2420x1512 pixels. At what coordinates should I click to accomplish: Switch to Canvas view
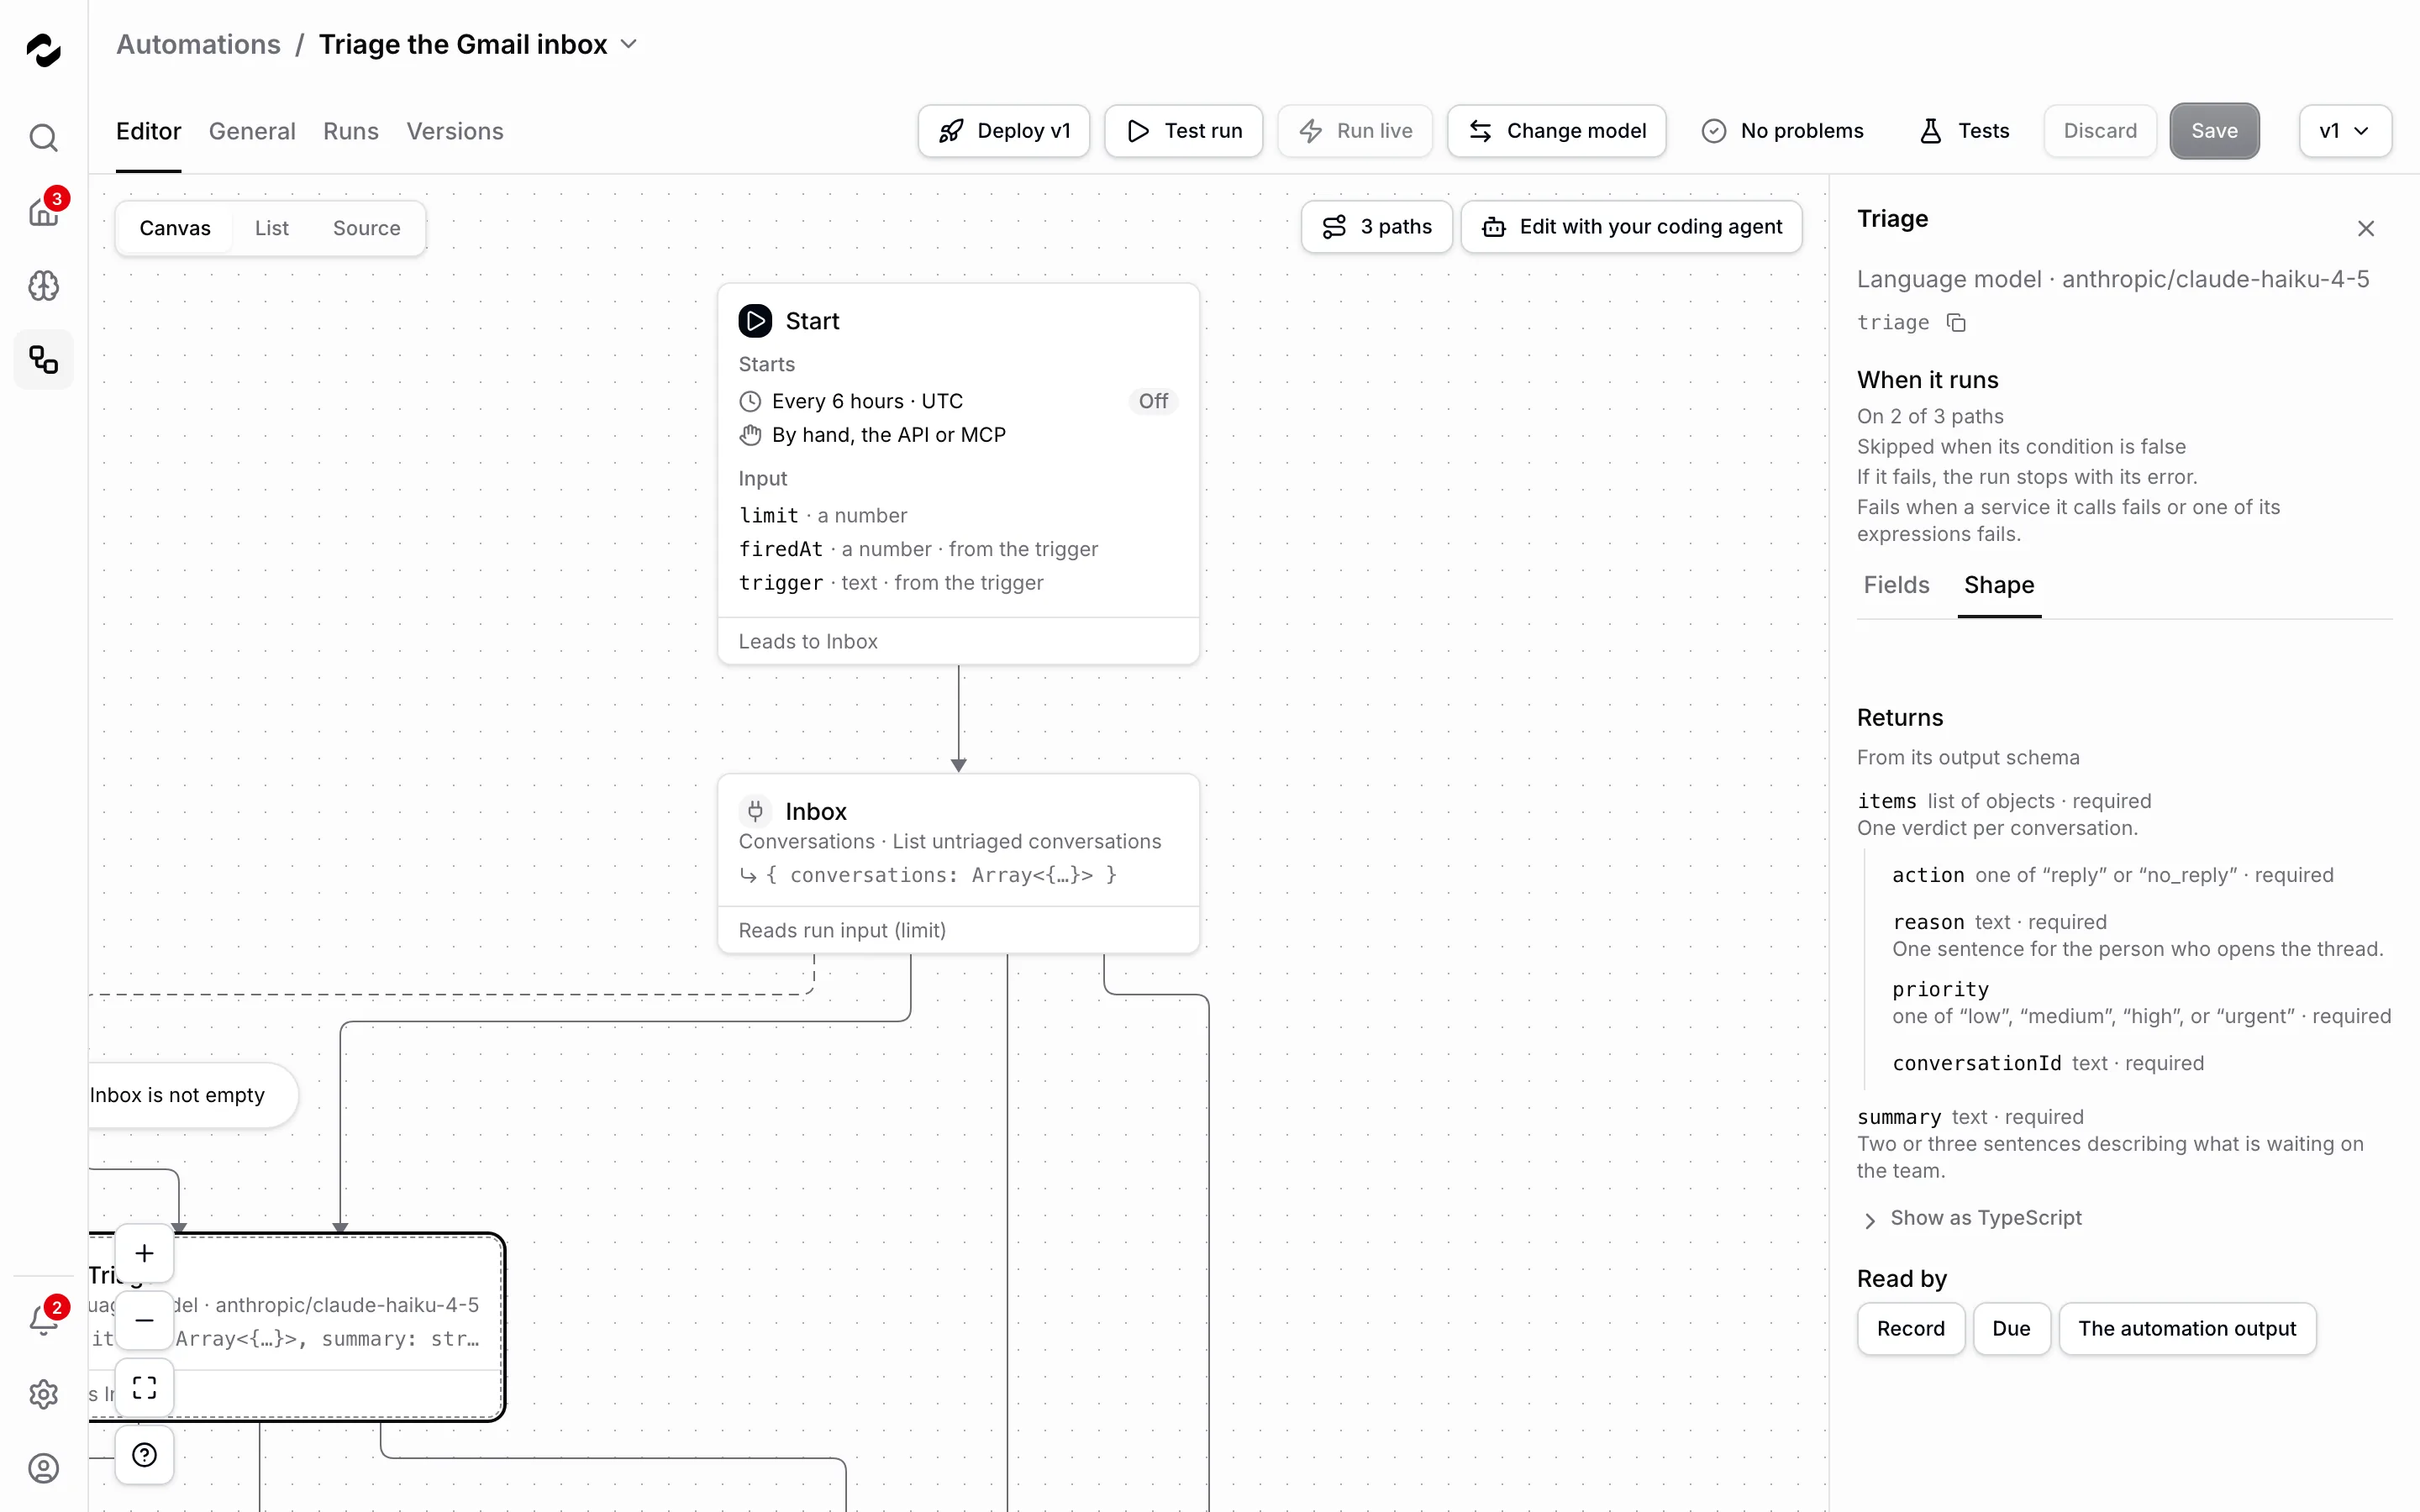175,228
